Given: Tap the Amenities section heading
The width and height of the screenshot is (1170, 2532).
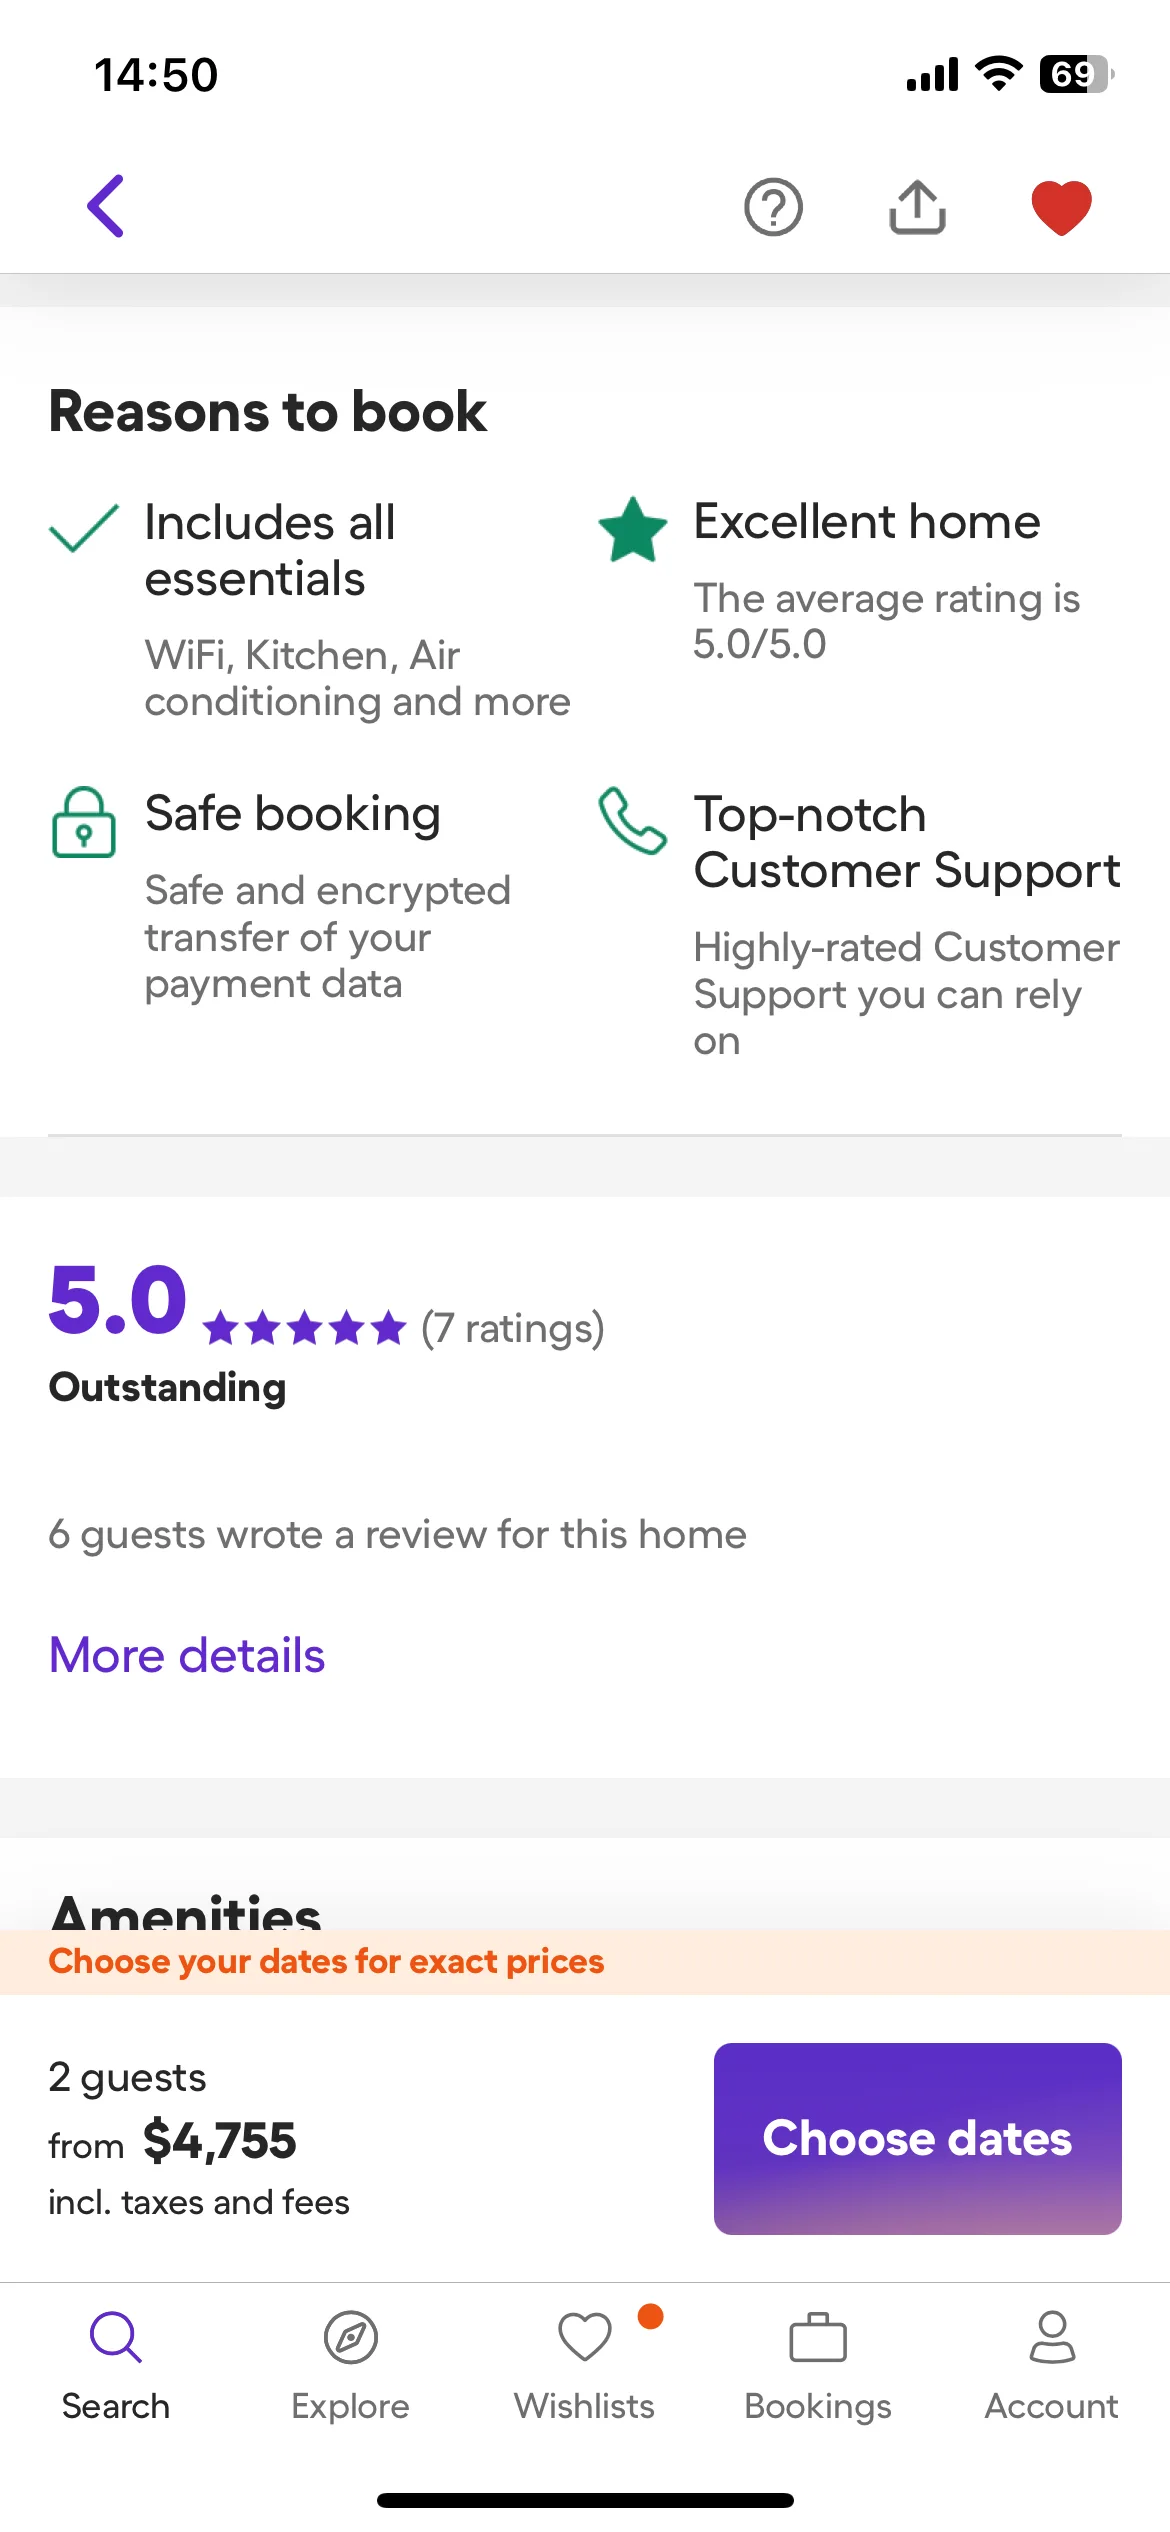Looking at the screenshot, I should pyautogui.click(x=186, y=1910).
